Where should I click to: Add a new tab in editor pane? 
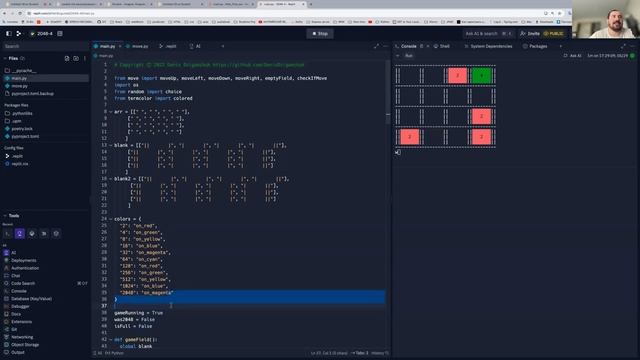click(223, 47)
